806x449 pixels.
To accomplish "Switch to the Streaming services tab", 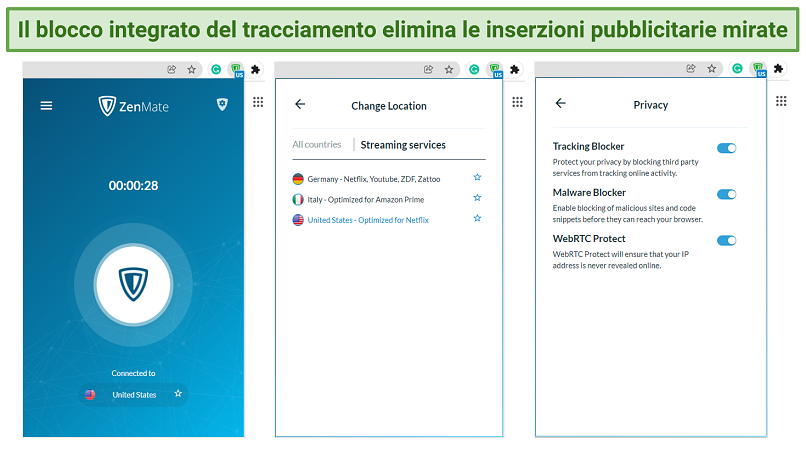I will (403, 145).
